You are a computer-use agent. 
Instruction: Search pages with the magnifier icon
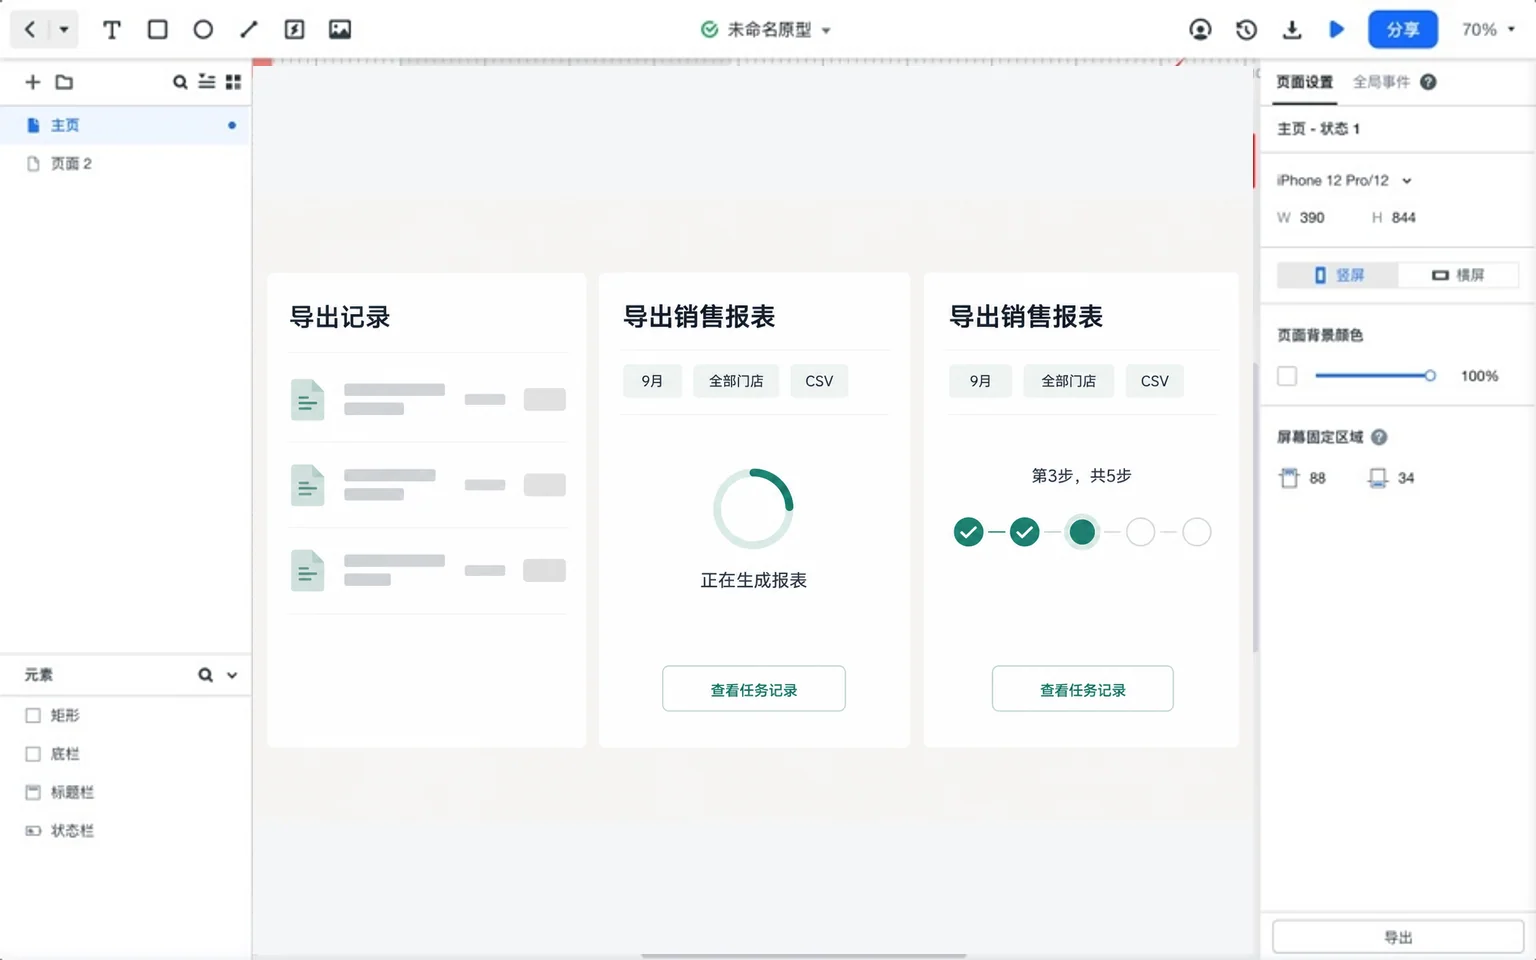[180, 82]
